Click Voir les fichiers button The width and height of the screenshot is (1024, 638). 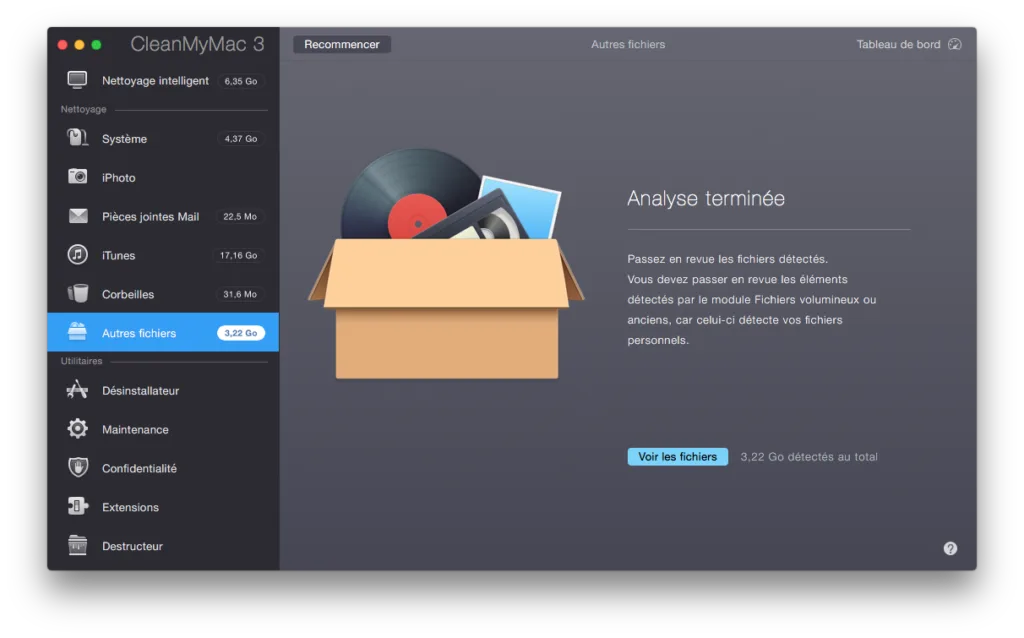[677, 456]
